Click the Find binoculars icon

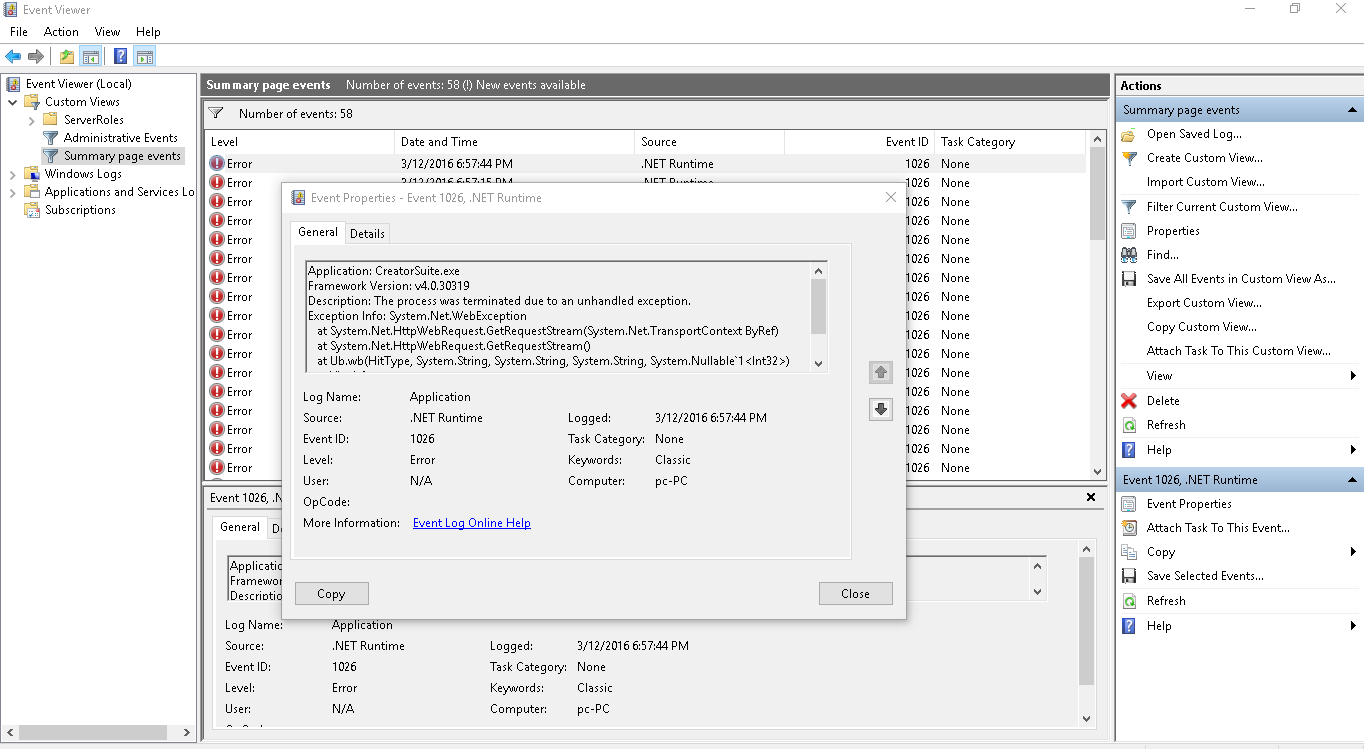[x=1129, y=255]
